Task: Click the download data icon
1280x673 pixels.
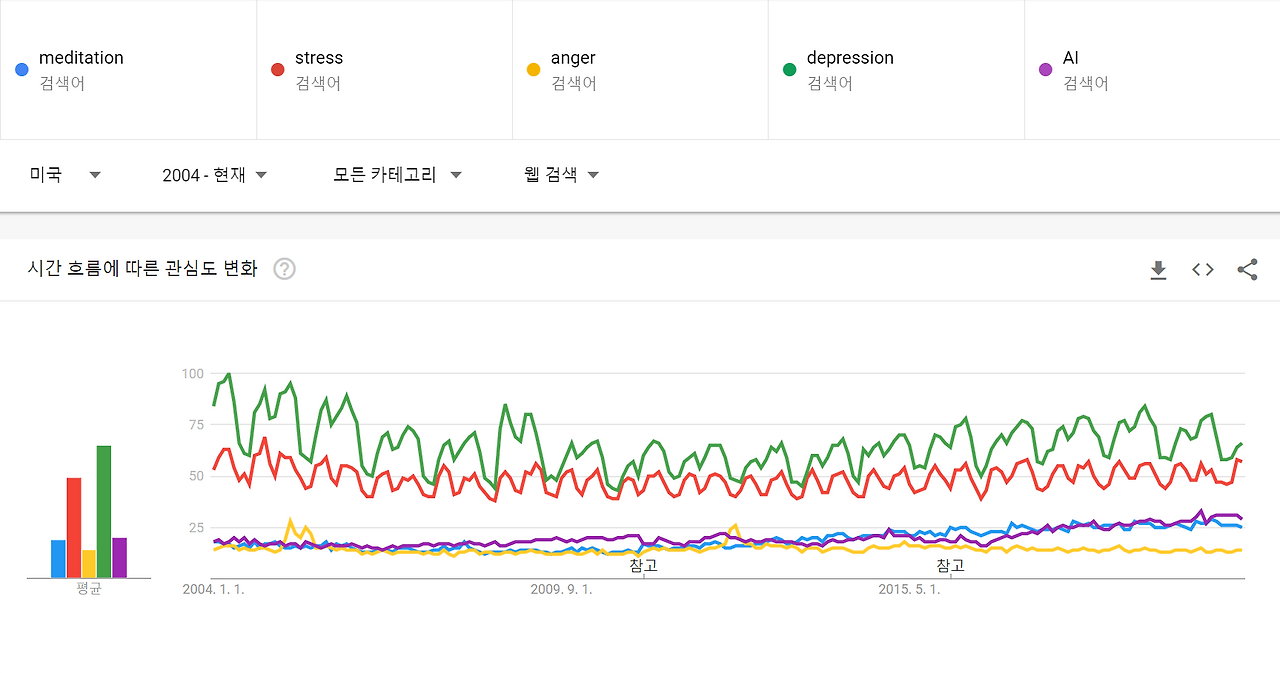Action: 1158,269
